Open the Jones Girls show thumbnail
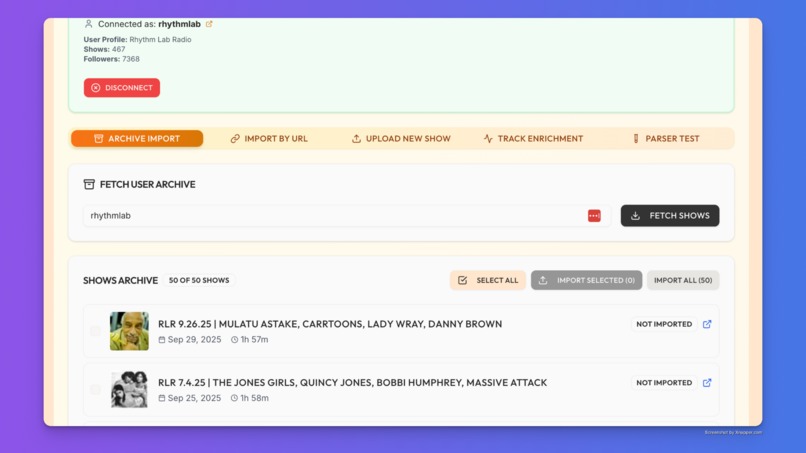 point(129,390)
